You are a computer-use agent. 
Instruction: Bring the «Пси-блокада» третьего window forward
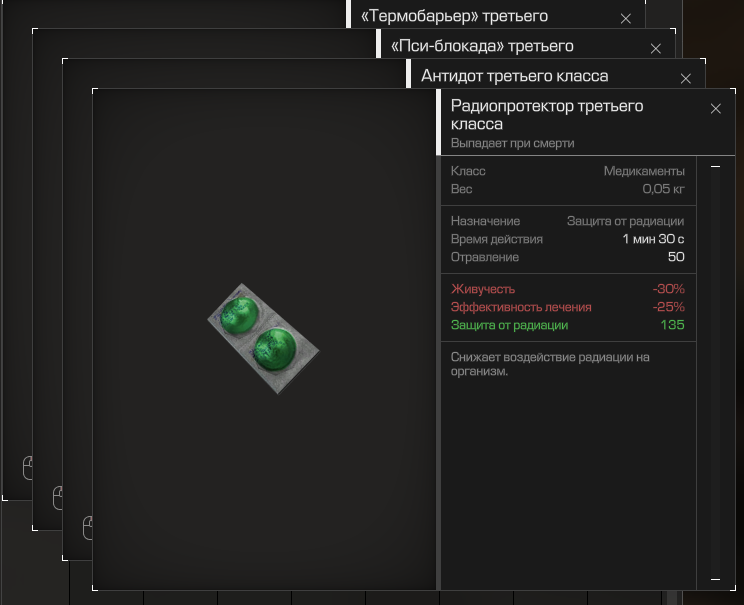point(482,46)
